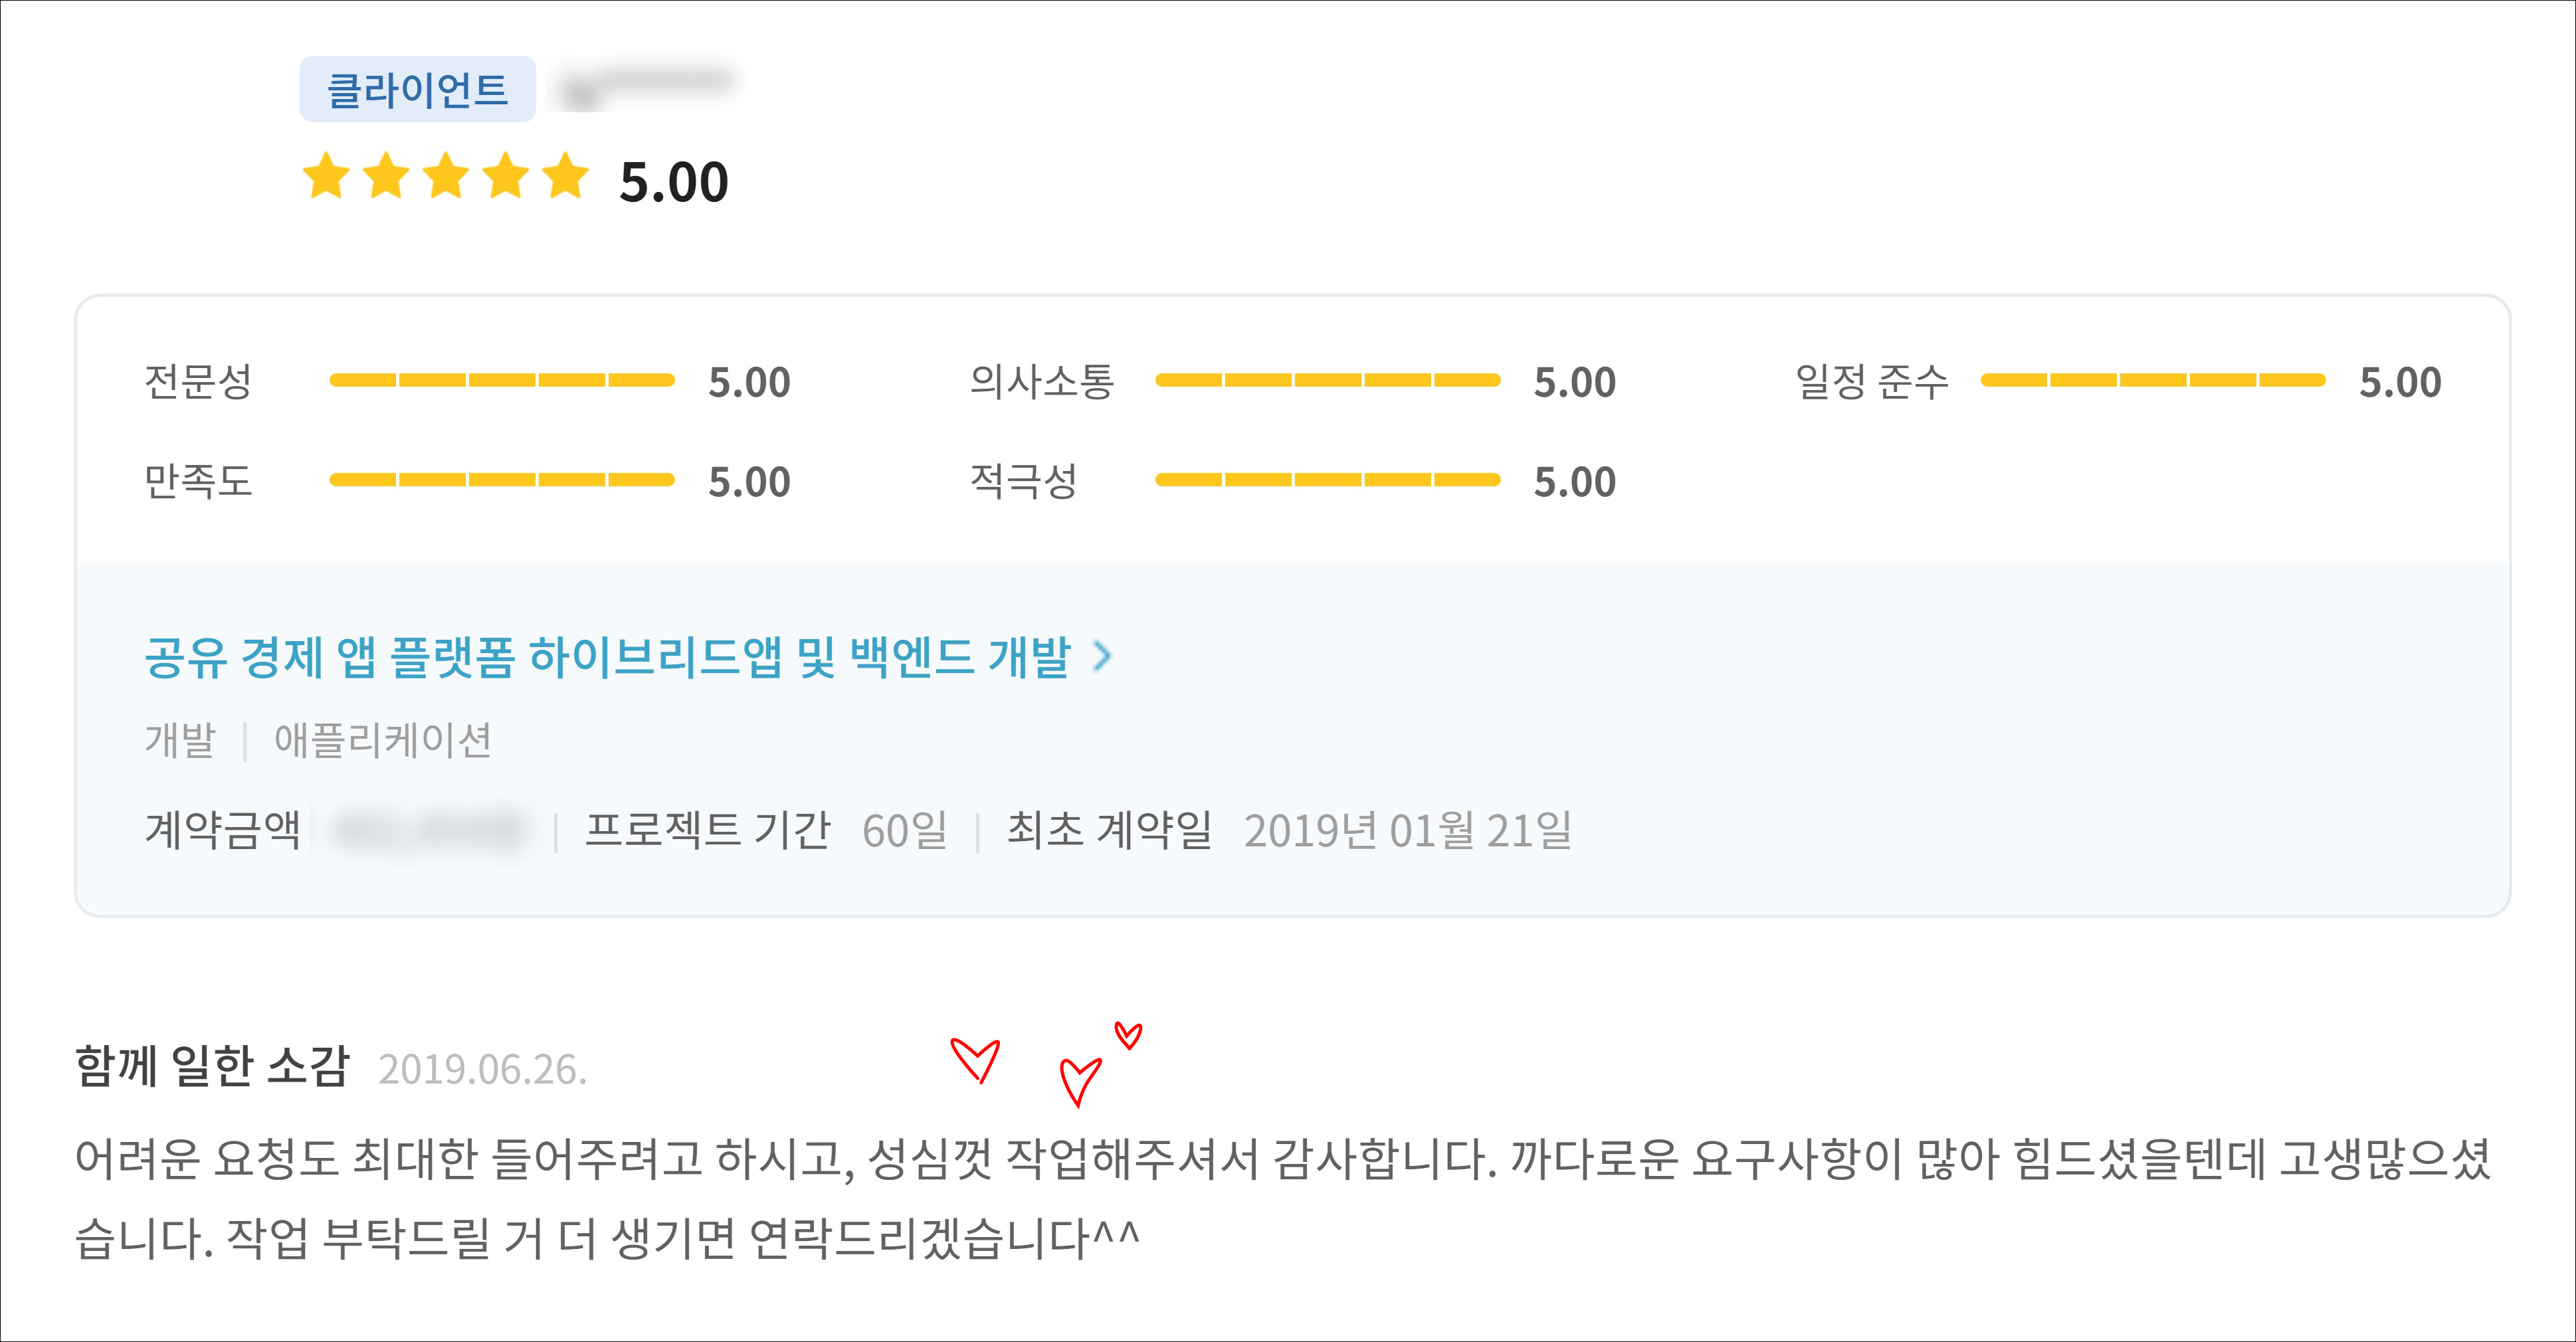Click the 애플리케이션 category tag
The height and width of the screenshot is (1342, 2576).
(x=383, y=741)
